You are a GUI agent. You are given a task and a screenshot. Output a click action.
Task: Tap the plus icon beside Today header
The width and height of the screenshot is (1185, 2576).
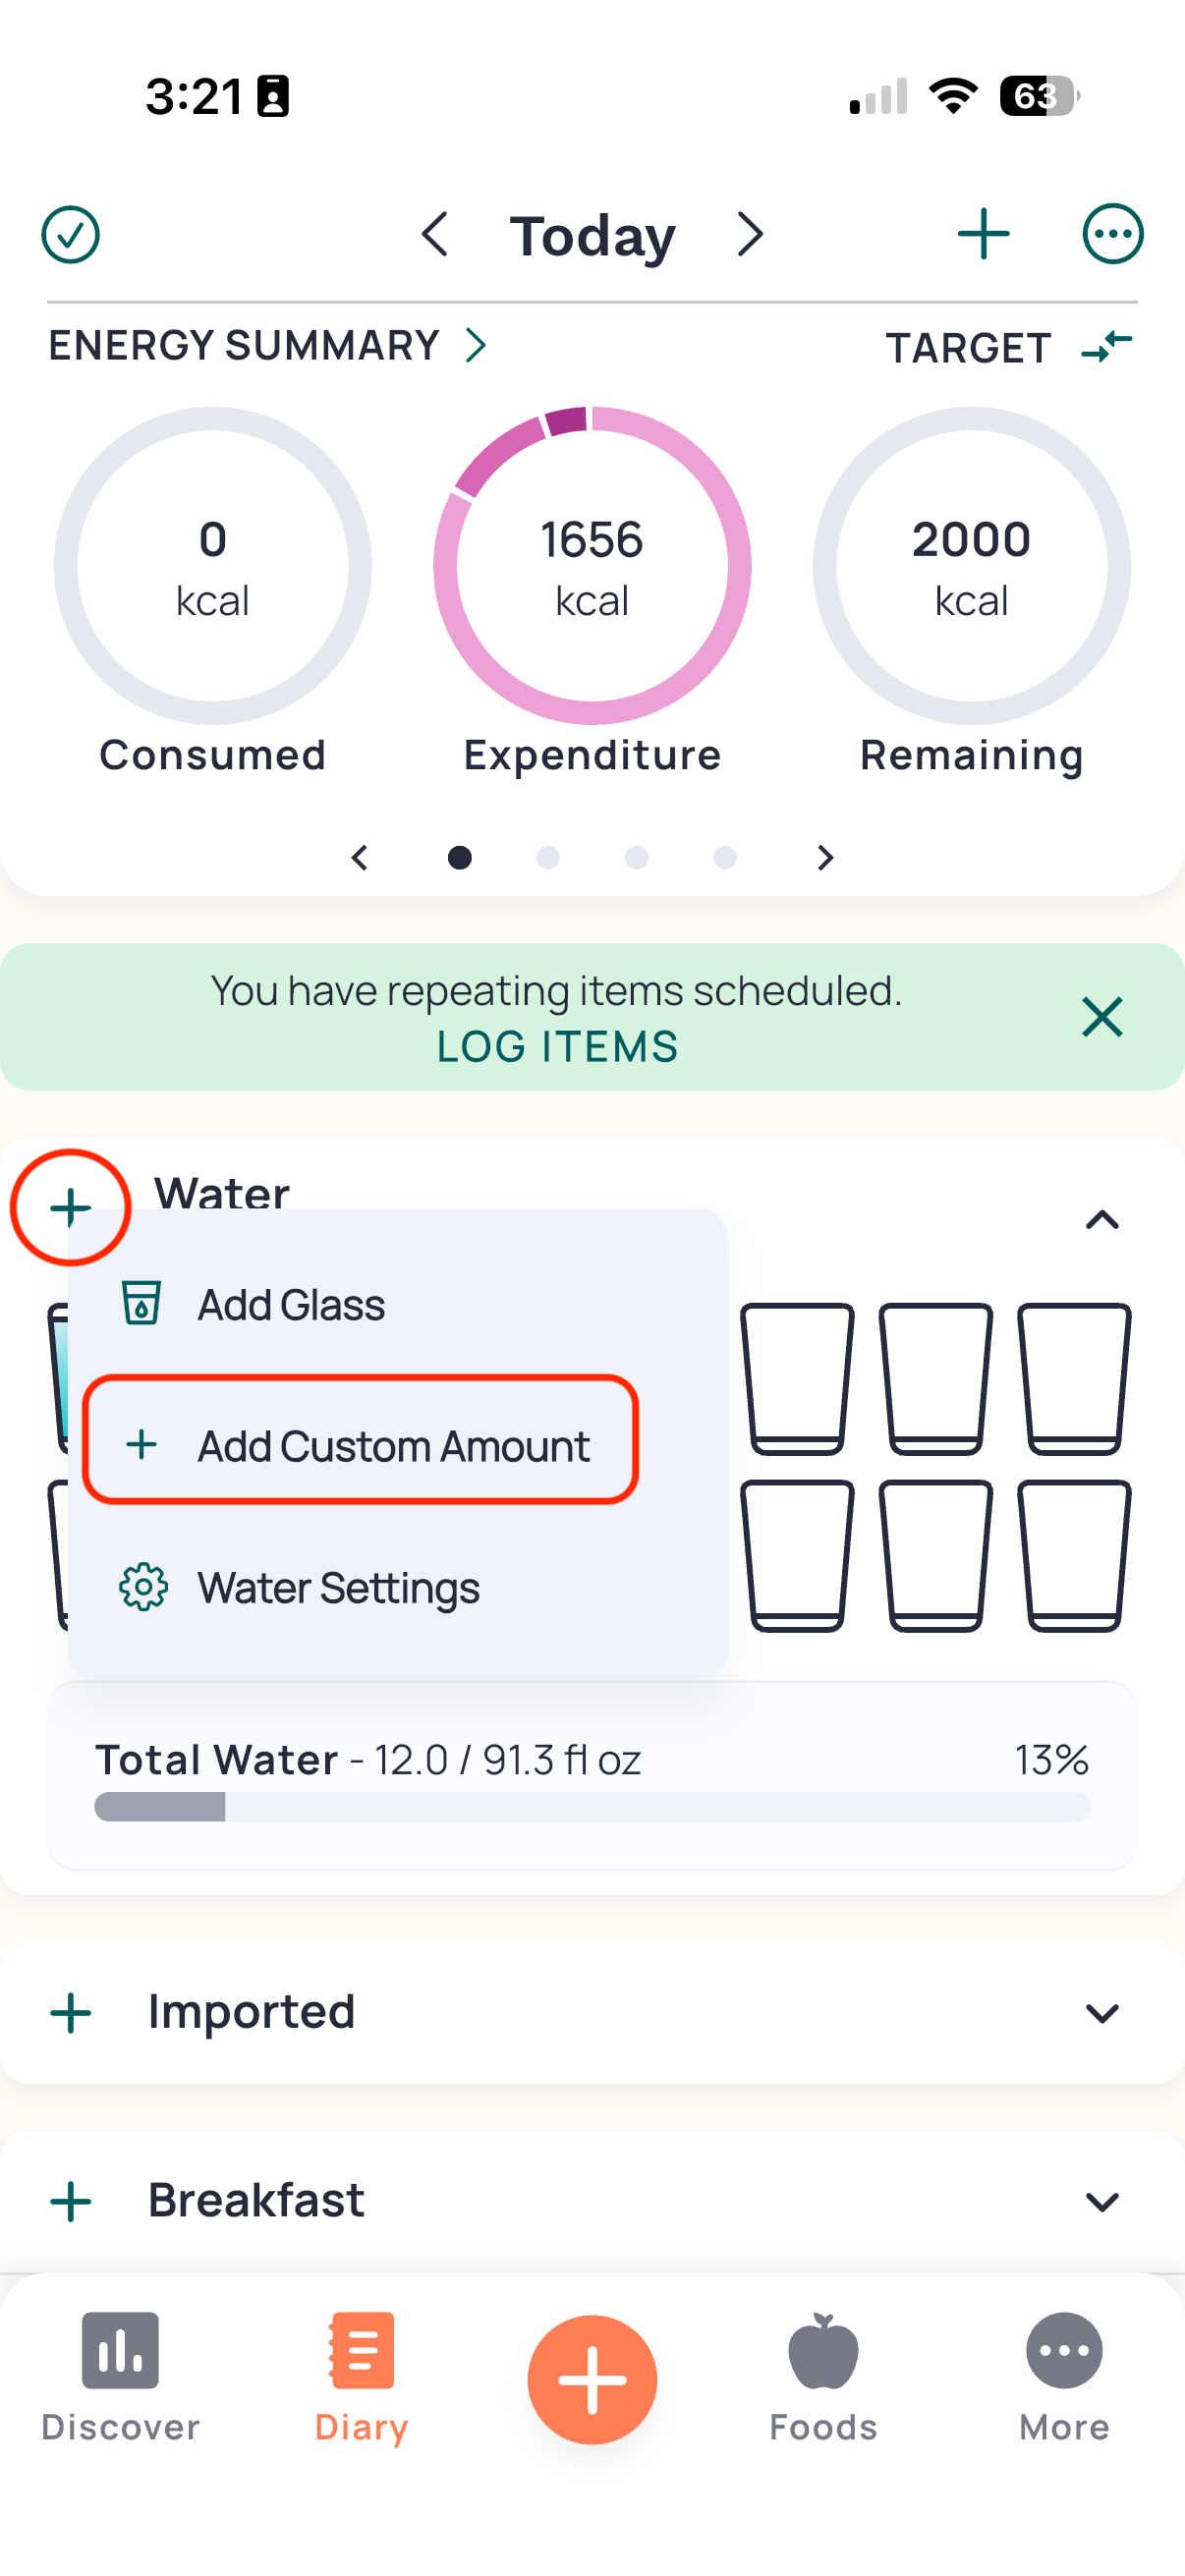983,234
